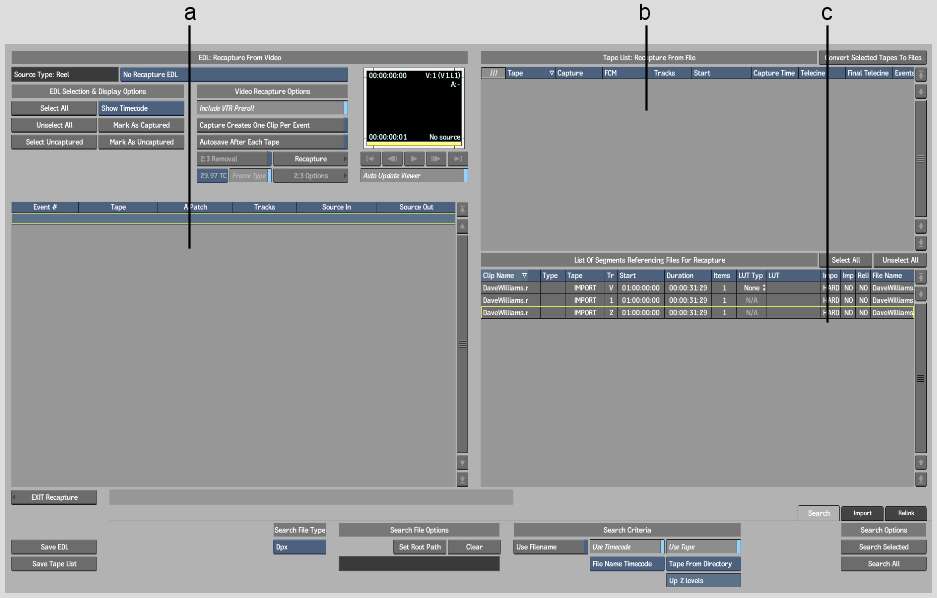Enable the Use Timecode search criterion
Viewport: 937px width, 598px height.
(625, 547)
